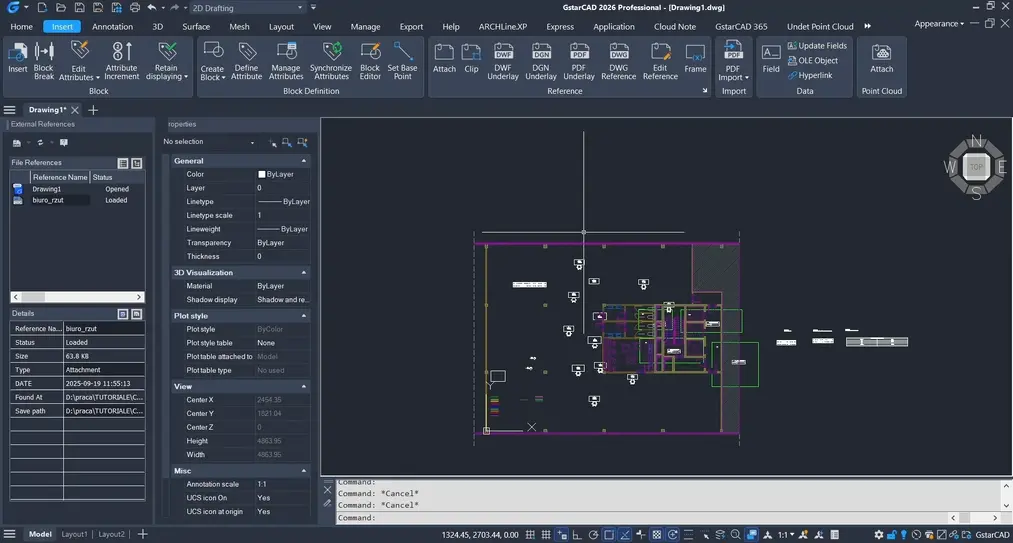Click the Hyperlink button
Image resolution: width=1013 pixels, height=543 pixels.
tap(809, 76)
